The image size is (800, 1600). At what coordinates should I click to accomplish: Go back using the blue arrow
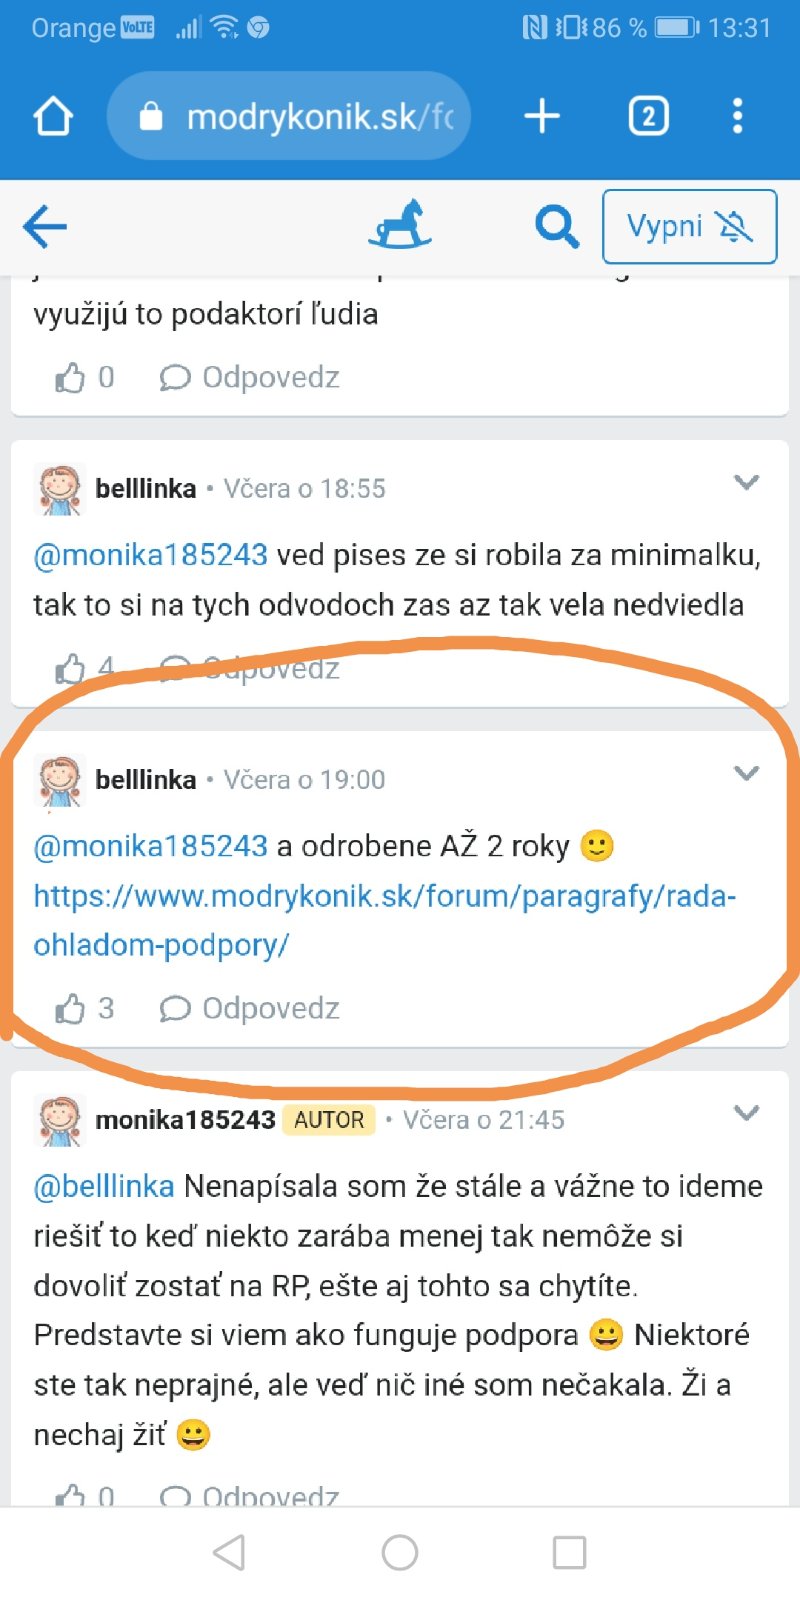point(44,227)
